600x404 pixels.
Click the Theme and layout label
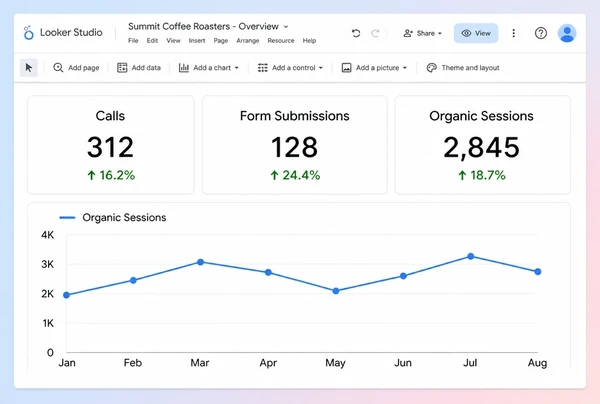point(470,68)
